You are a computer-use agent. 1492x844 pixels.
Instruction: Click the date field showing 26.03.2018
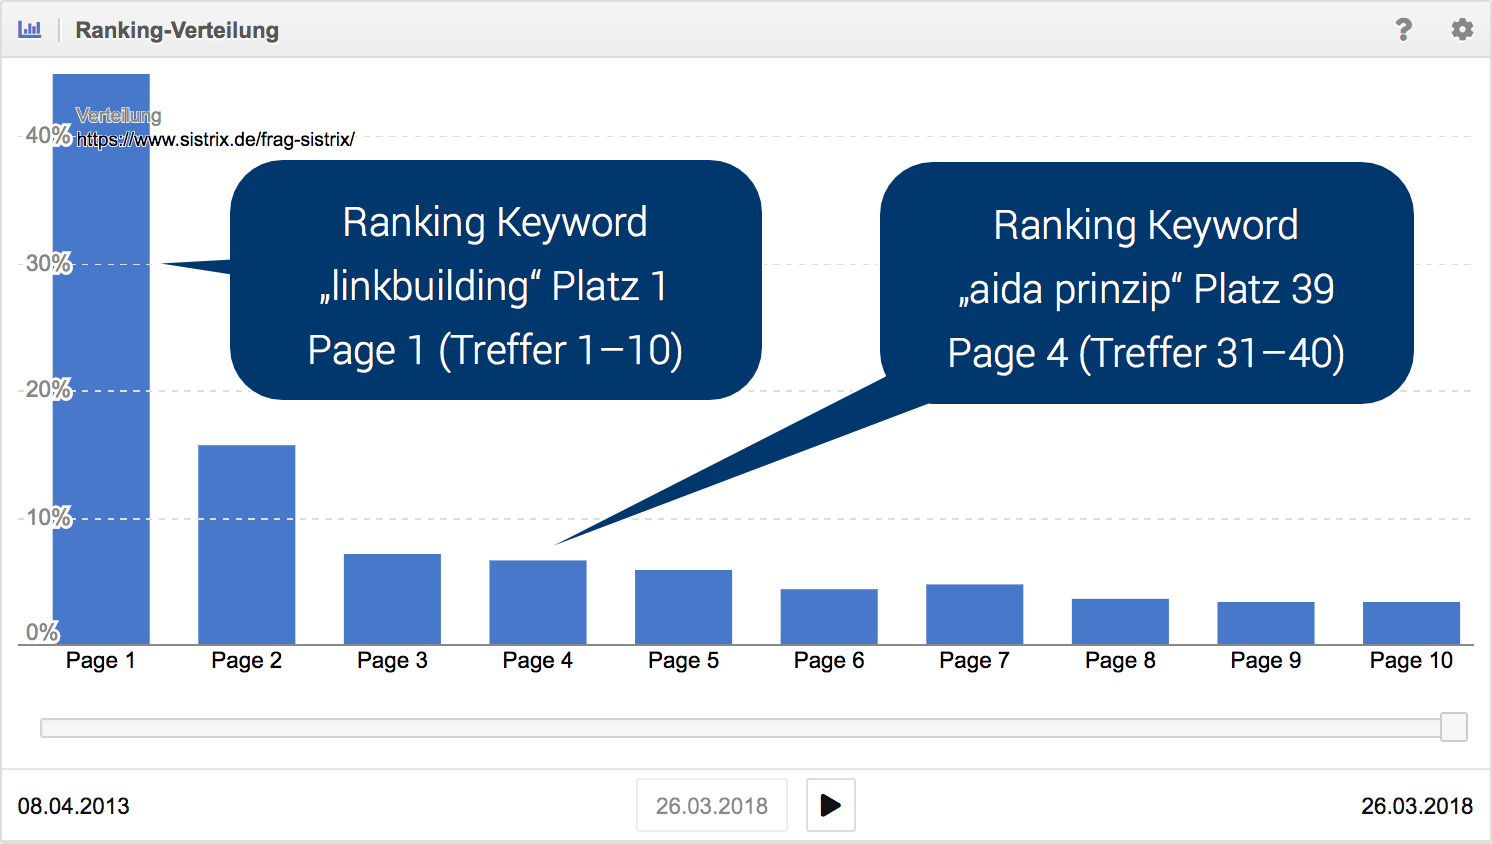(711, 806)
